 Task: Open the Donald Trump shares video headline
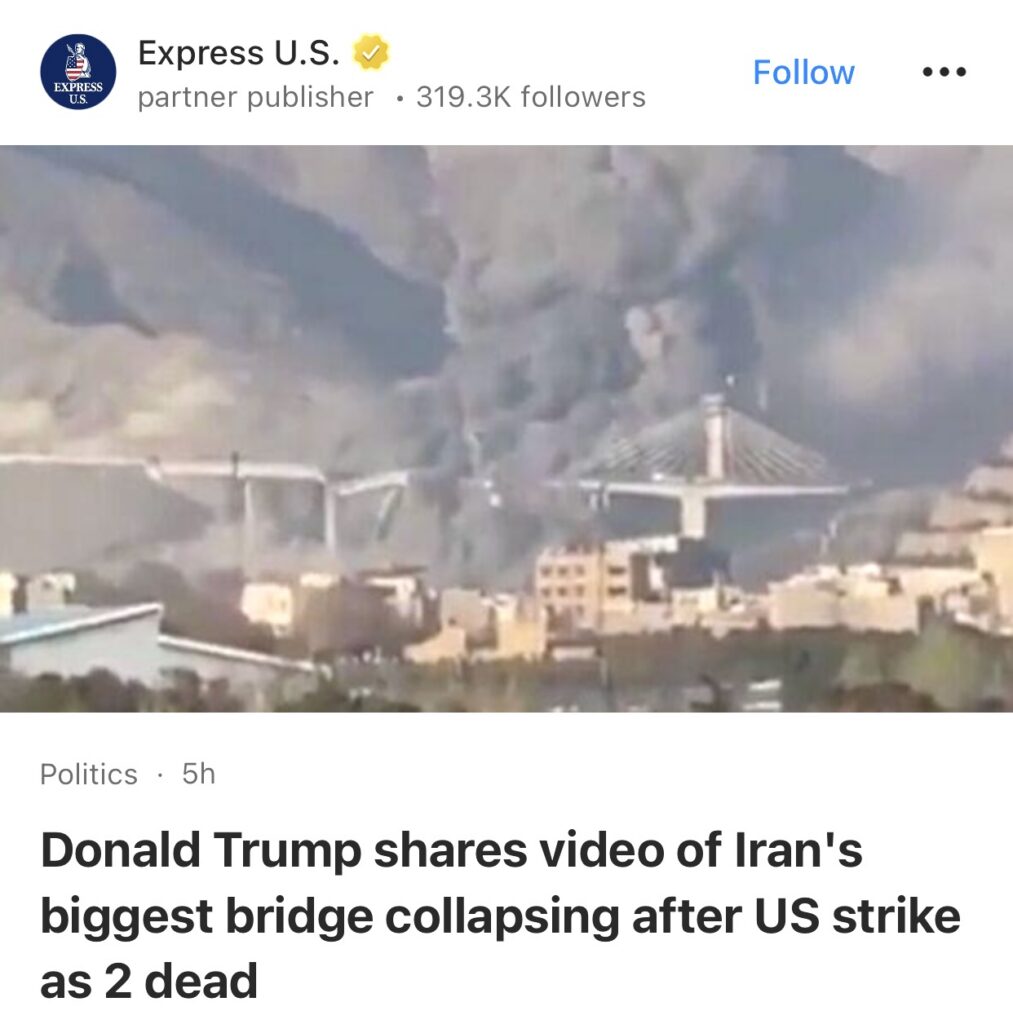coord(500,916)
